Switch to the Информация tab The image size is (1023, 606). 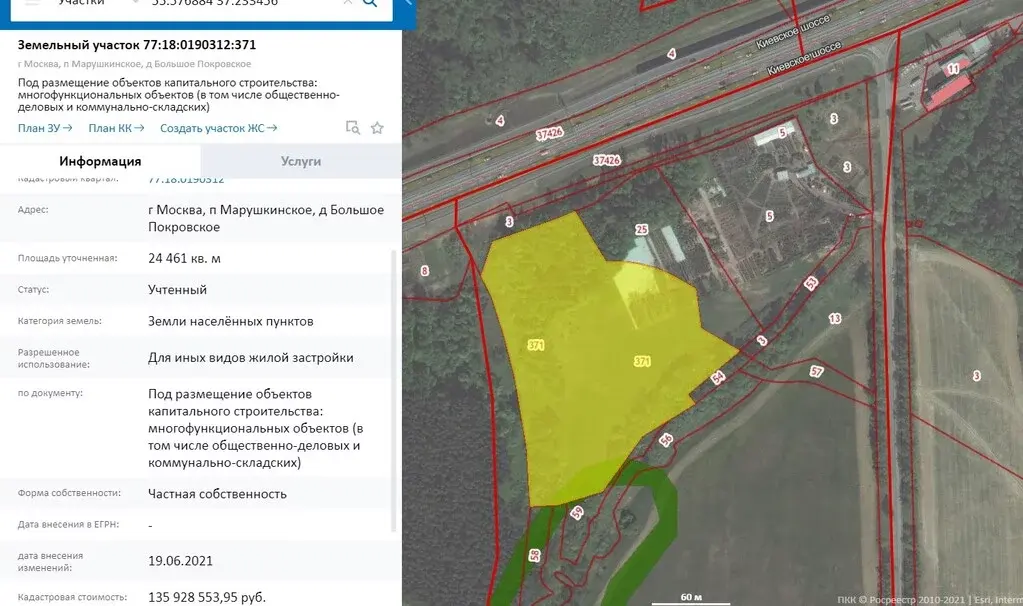[100, 161]
